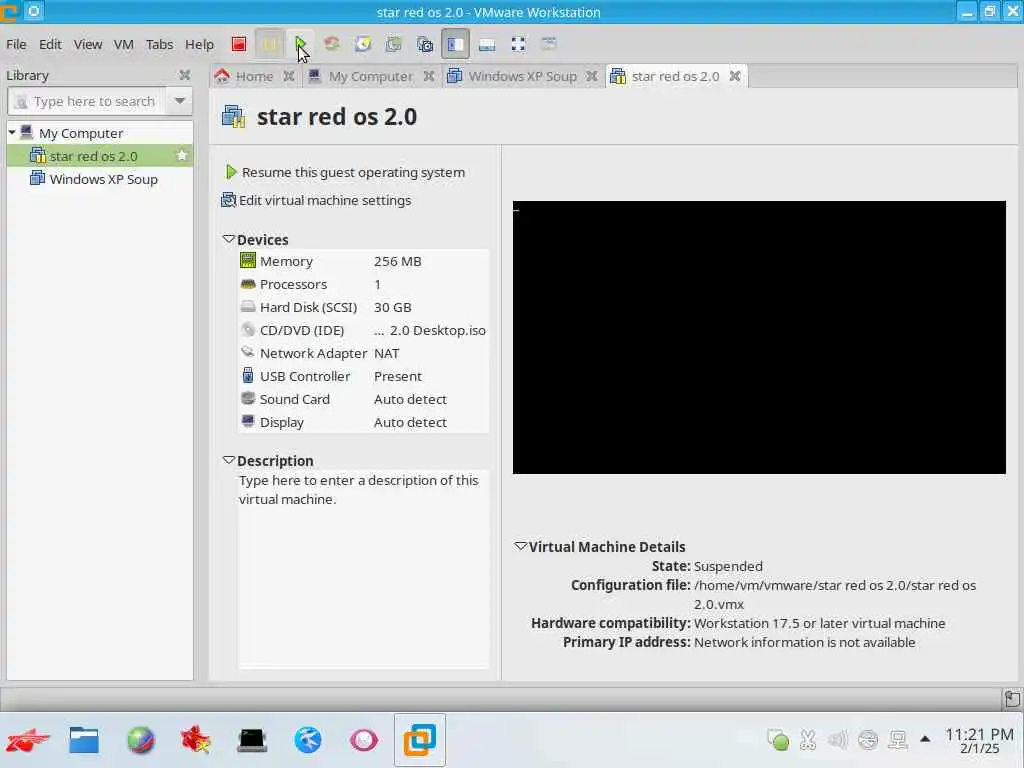This screenshot has height=768, width=1024.
Task: Click the description text field
Action: coord(363,568)
